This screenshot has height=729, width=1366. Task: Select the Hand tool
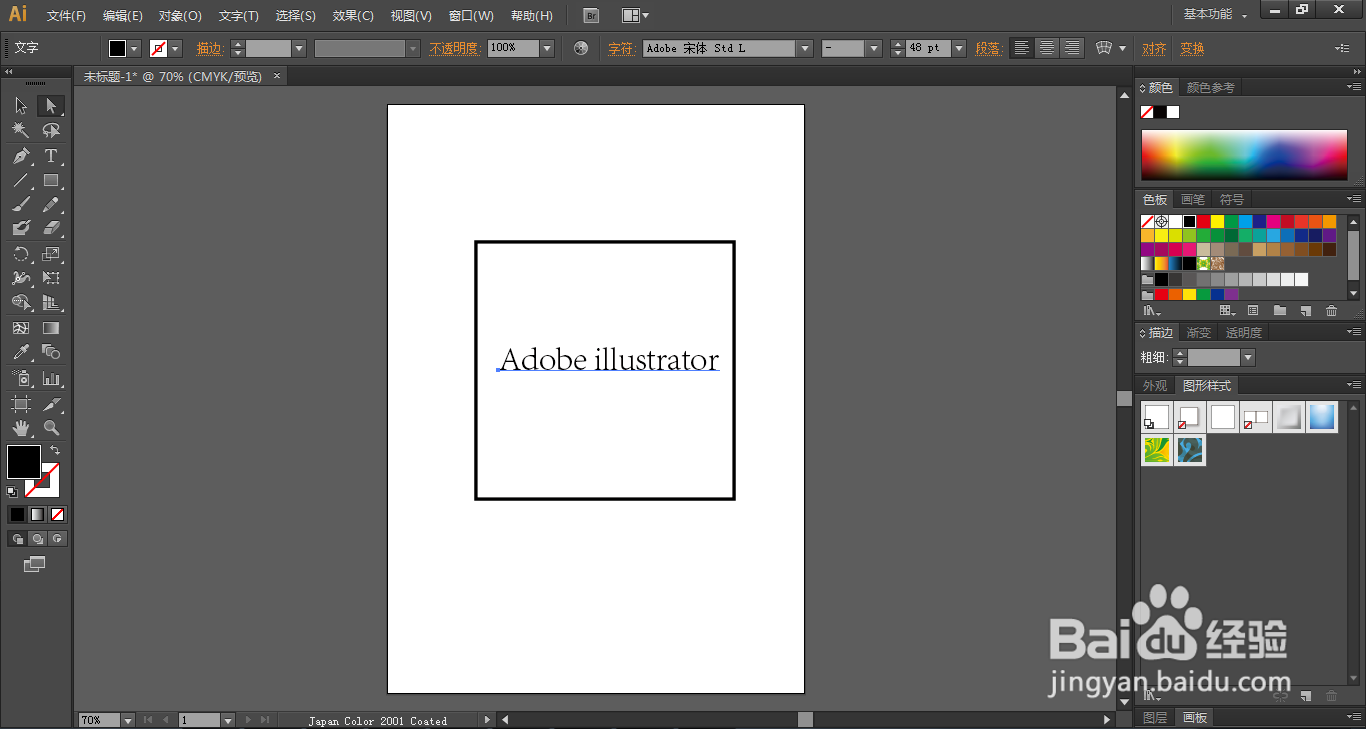tap(21, 428)
